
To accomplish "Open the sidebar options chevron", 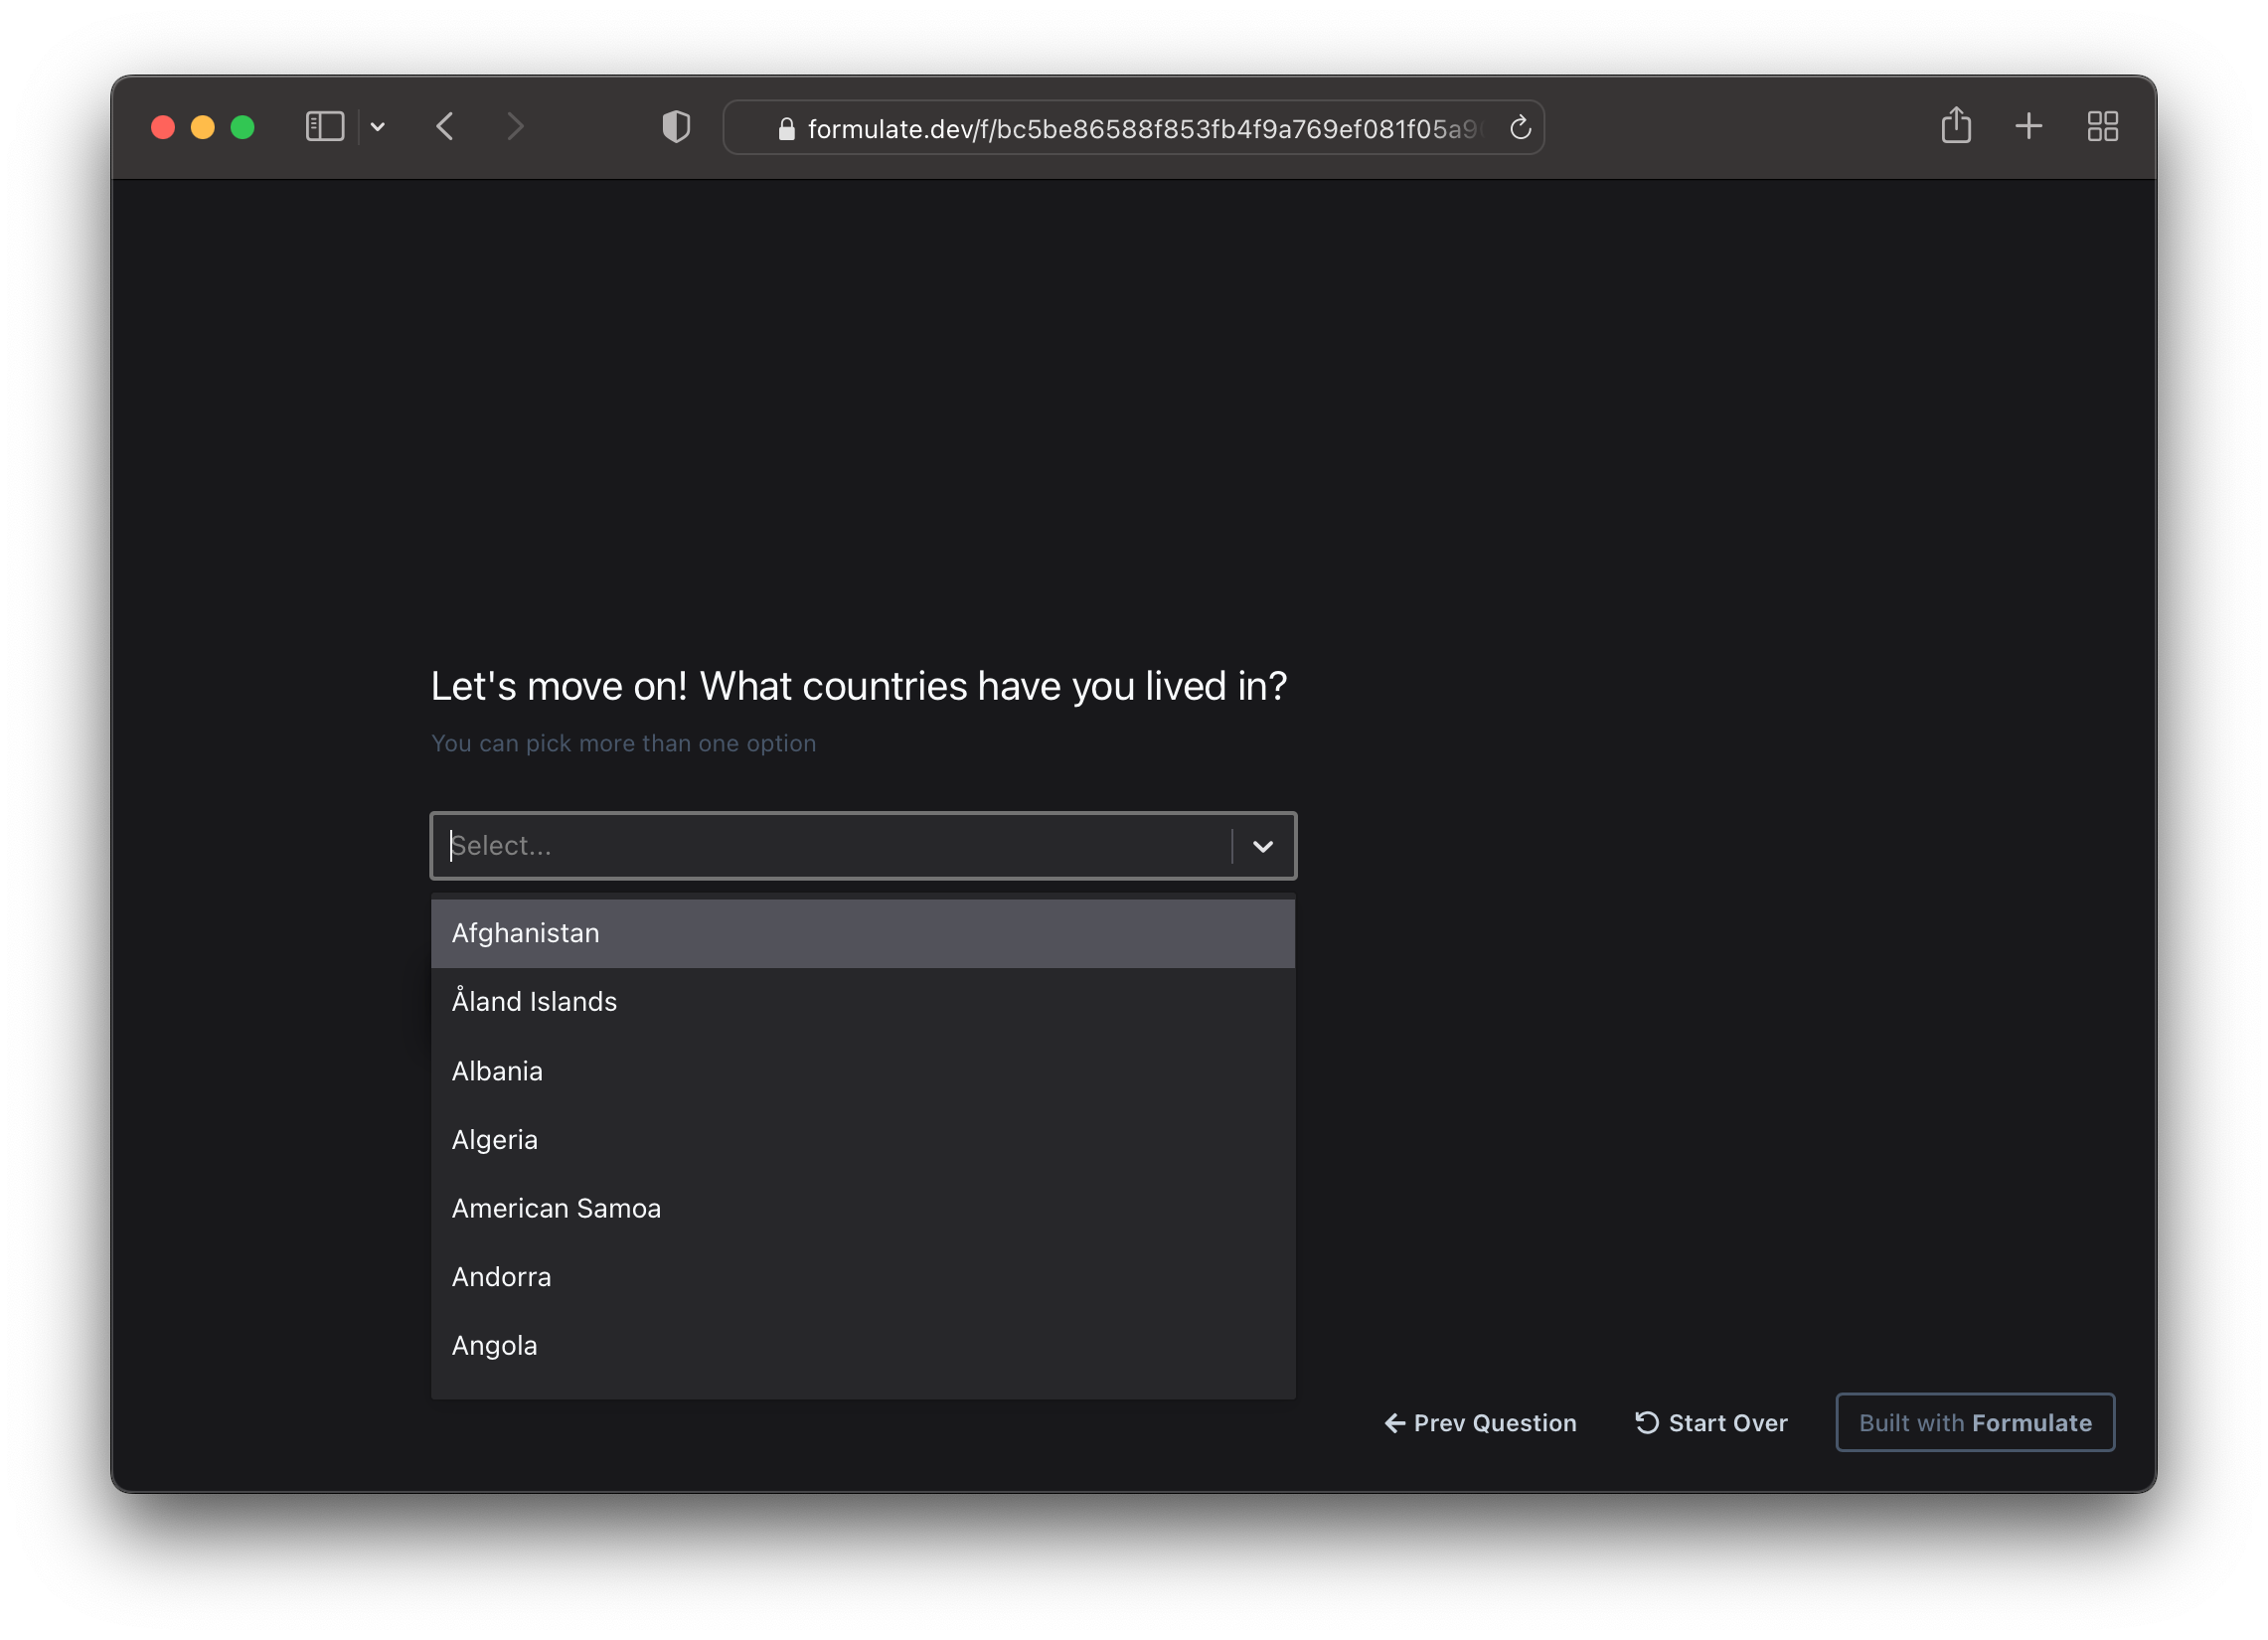I will [x=378, y=127].
